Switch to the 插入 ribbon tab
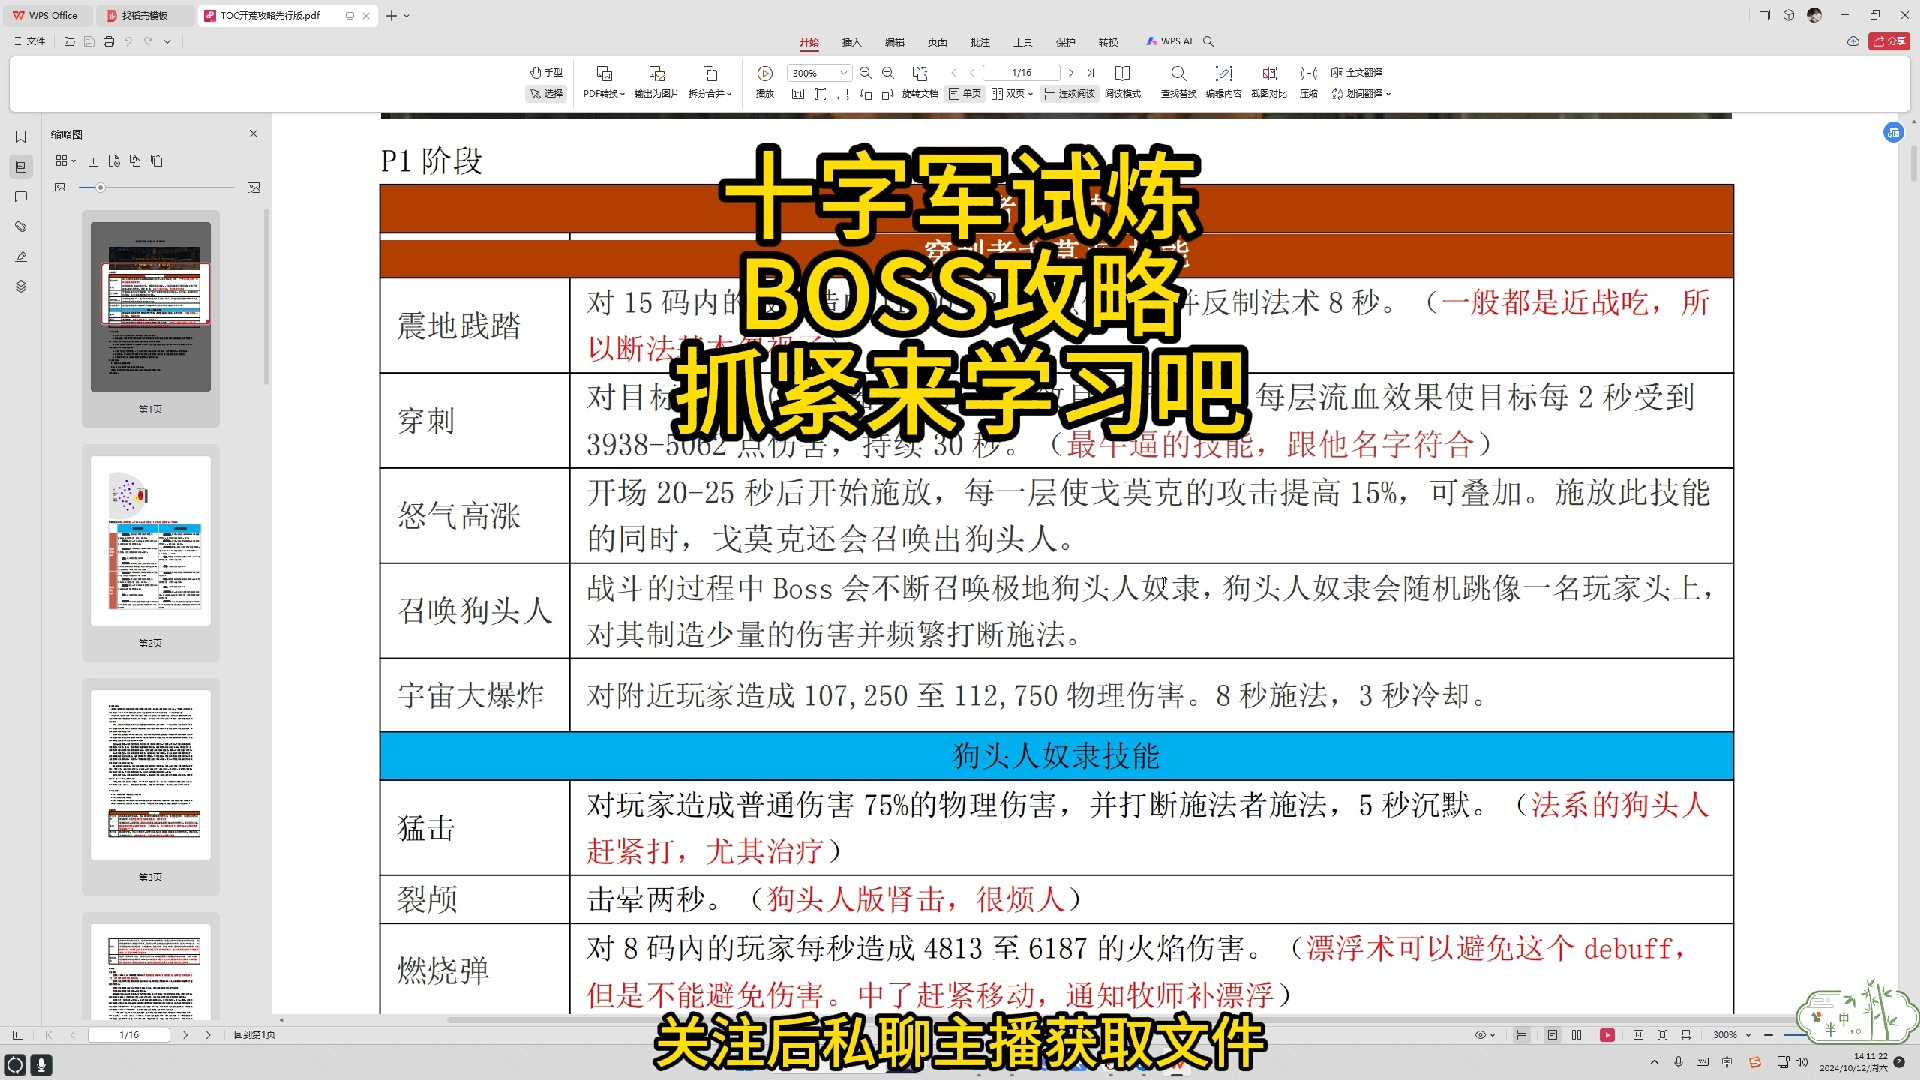This screenshot has width=1920, height=1080. [851, 42]
